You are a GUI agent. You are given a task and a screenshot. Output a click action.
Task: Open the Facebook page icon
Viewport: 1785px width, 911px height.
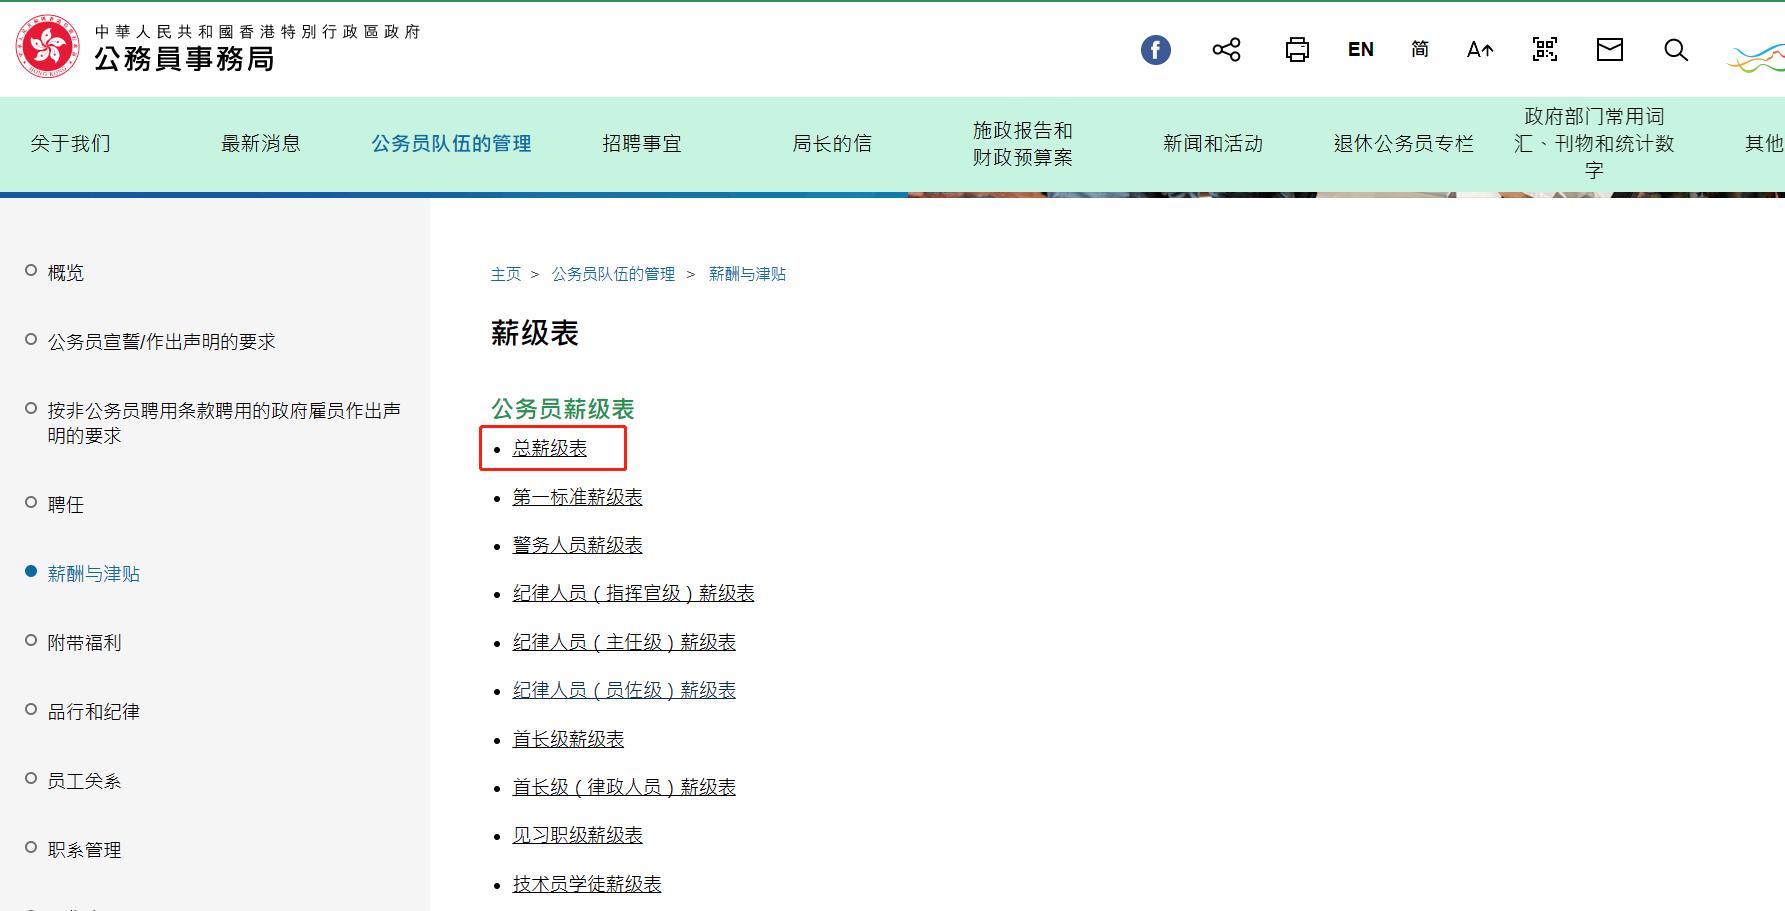1156,49
